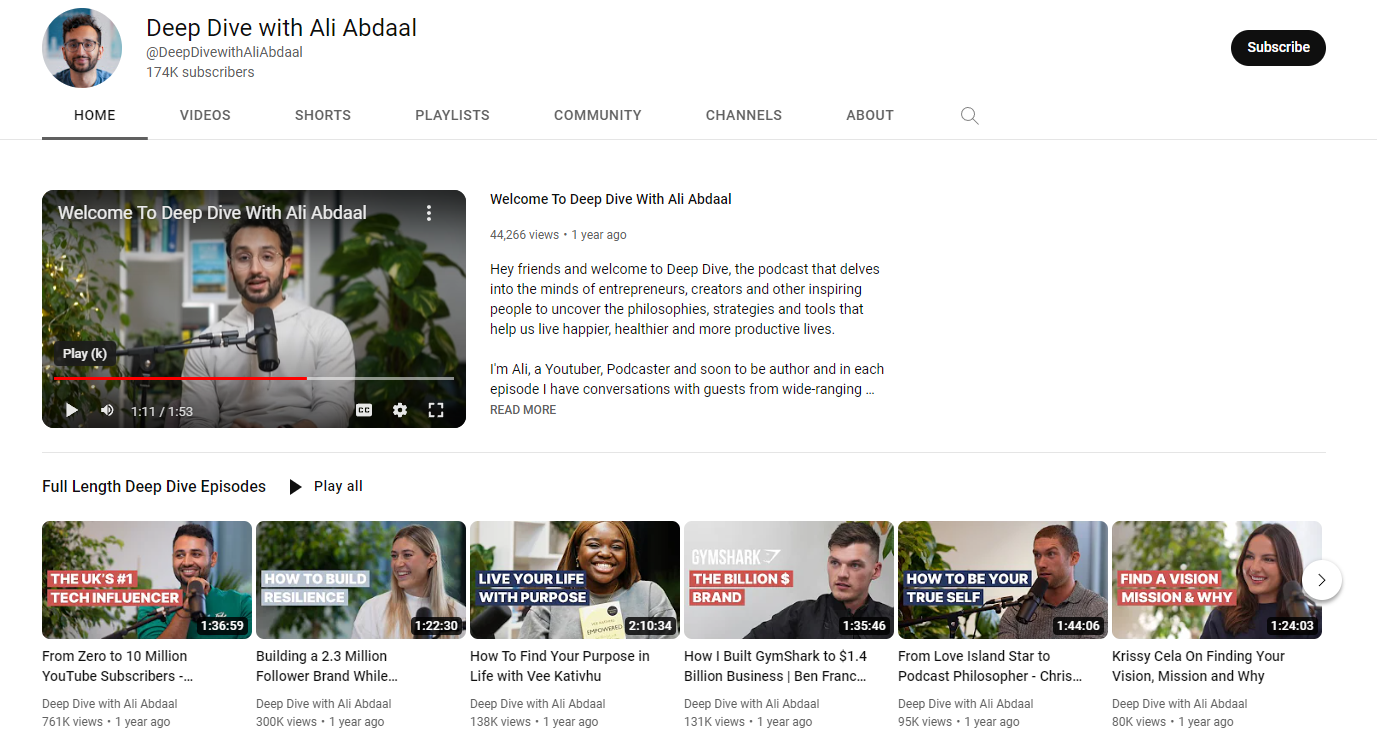Expand description with READ MORE
Image resolution: width=1377 pixels, height=743 pixels.
pos(523,410)
